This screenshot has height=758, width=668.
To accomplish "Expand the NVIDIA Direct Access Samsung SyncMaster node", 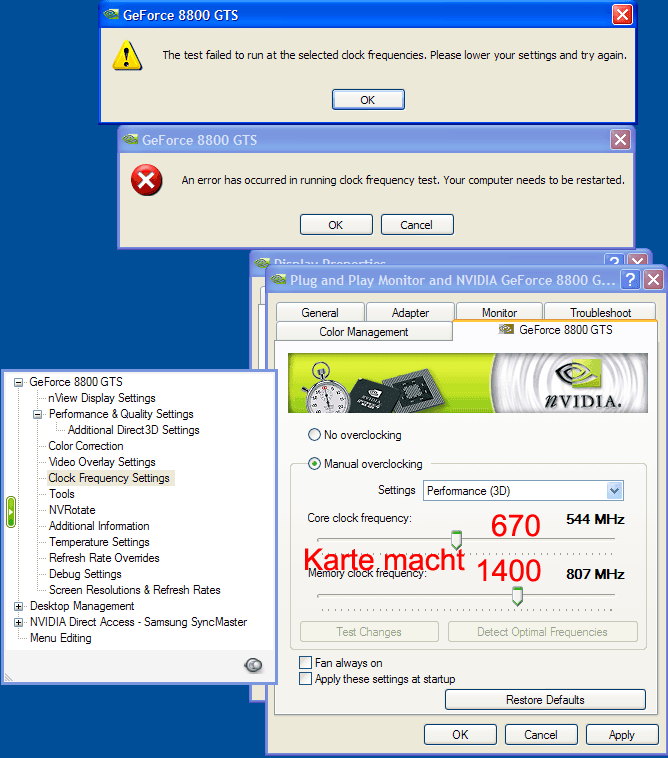I will click(18, 622).
